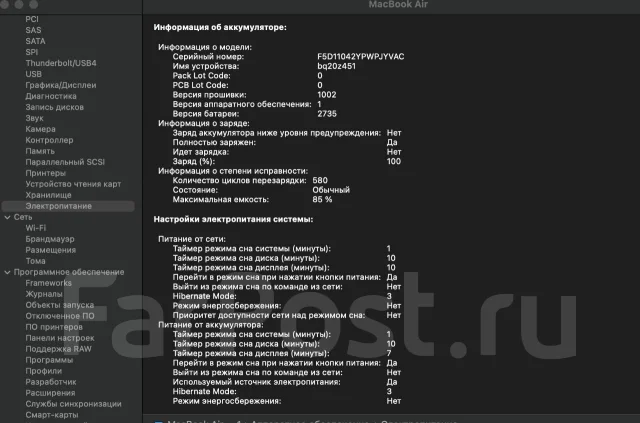Select Программы in the sidebar
This screenshot has height=423, width=640.
click(x=49, y=361)
